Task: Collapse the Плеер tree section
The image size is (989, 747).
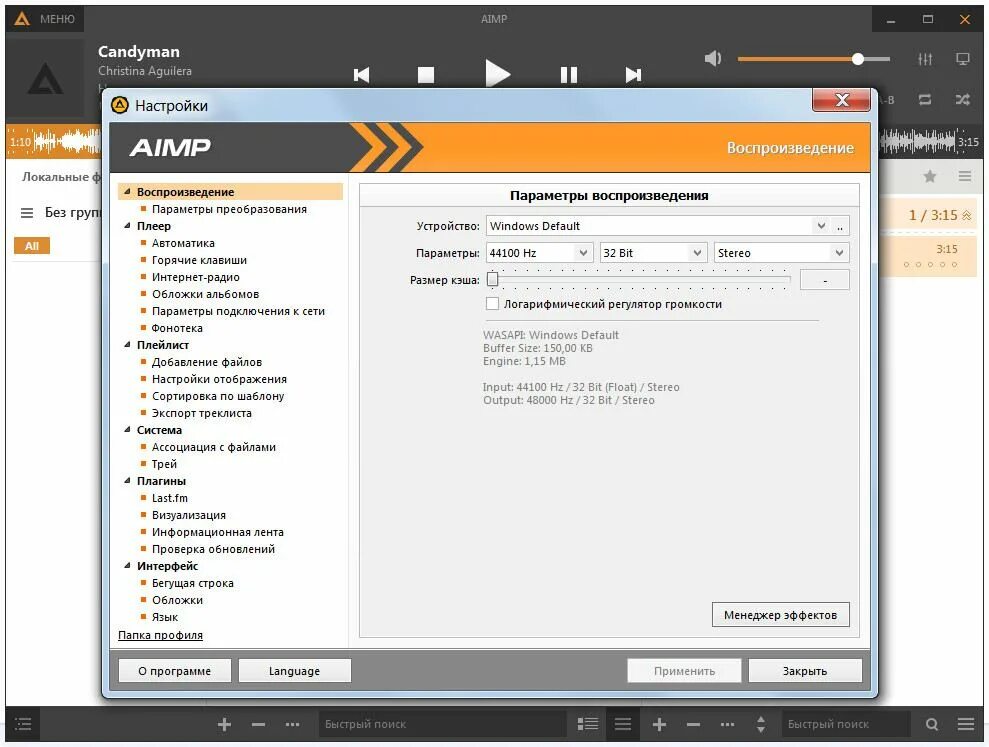Action: (127, 225)
